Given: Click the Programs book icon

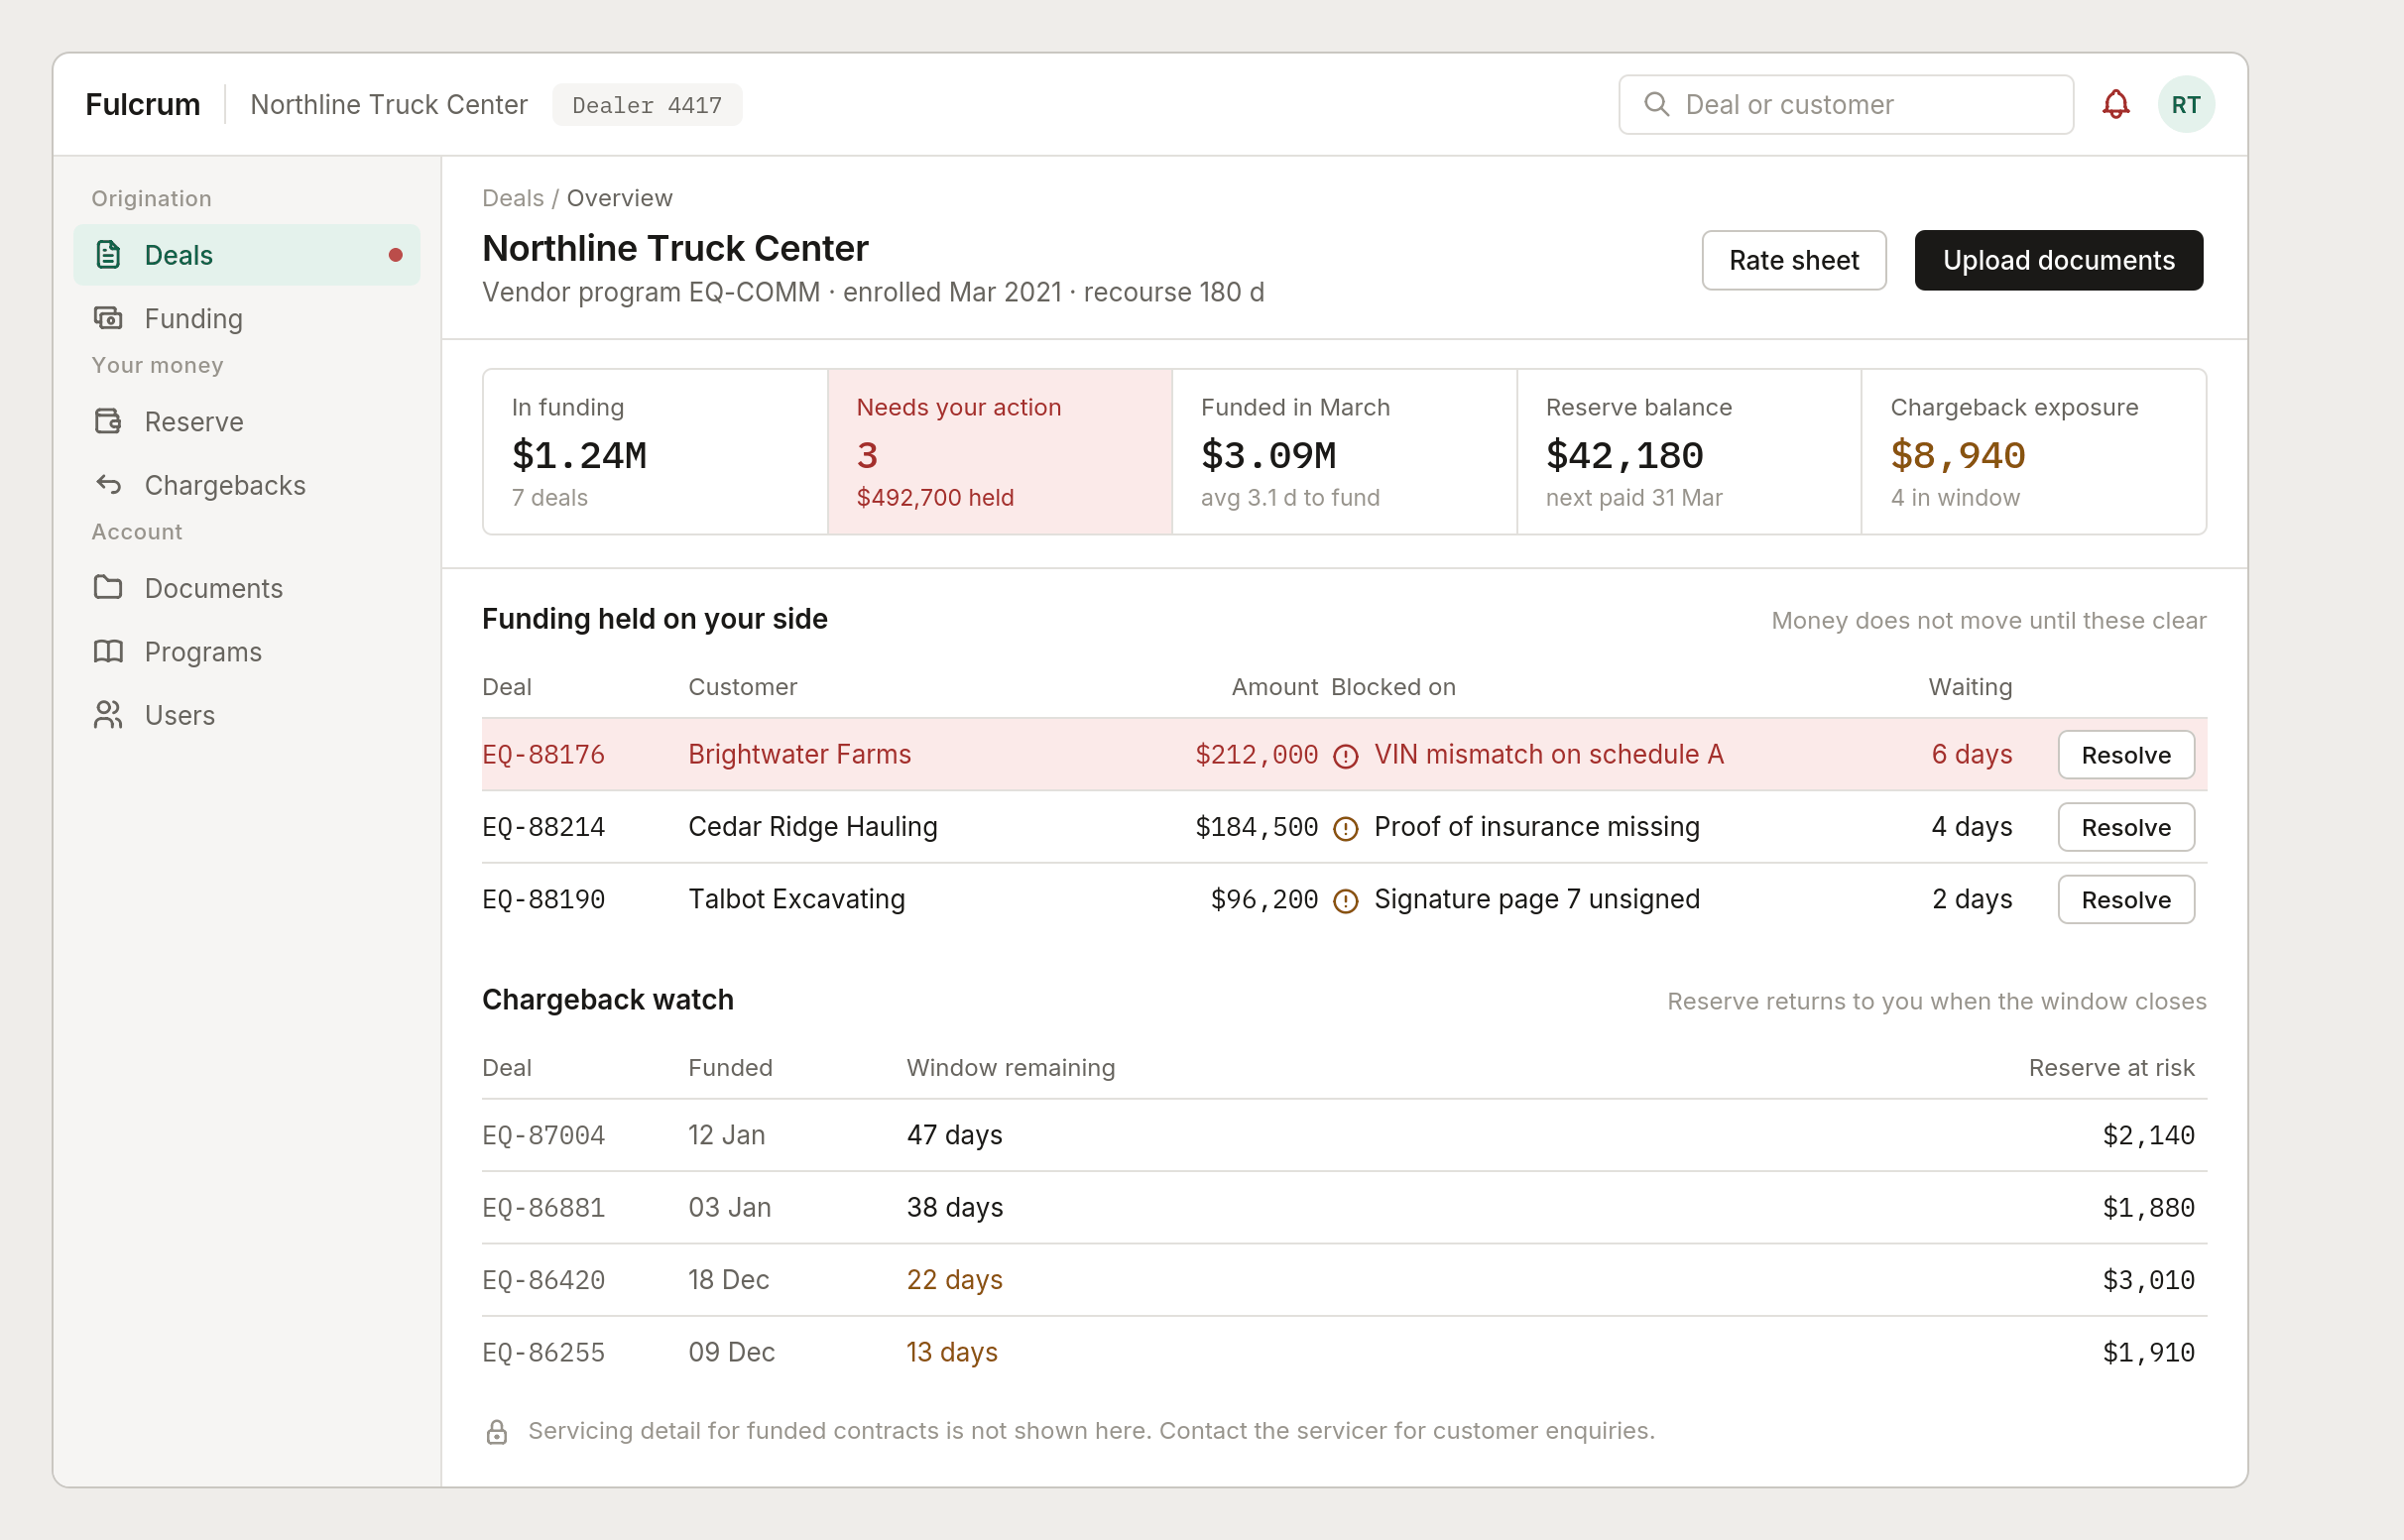Looking at the screenshot, I should (108, 651).
